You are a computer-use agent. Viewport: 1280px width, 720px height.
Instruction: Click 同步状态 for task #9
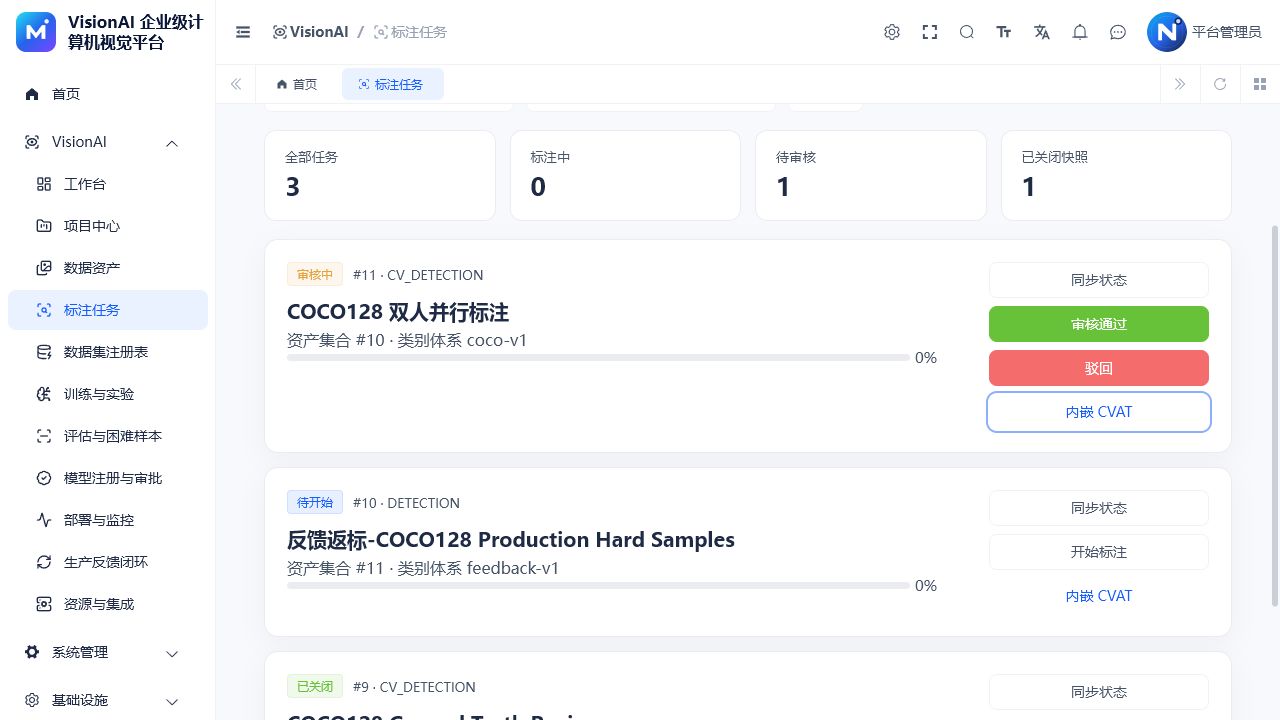point(1099,692)
